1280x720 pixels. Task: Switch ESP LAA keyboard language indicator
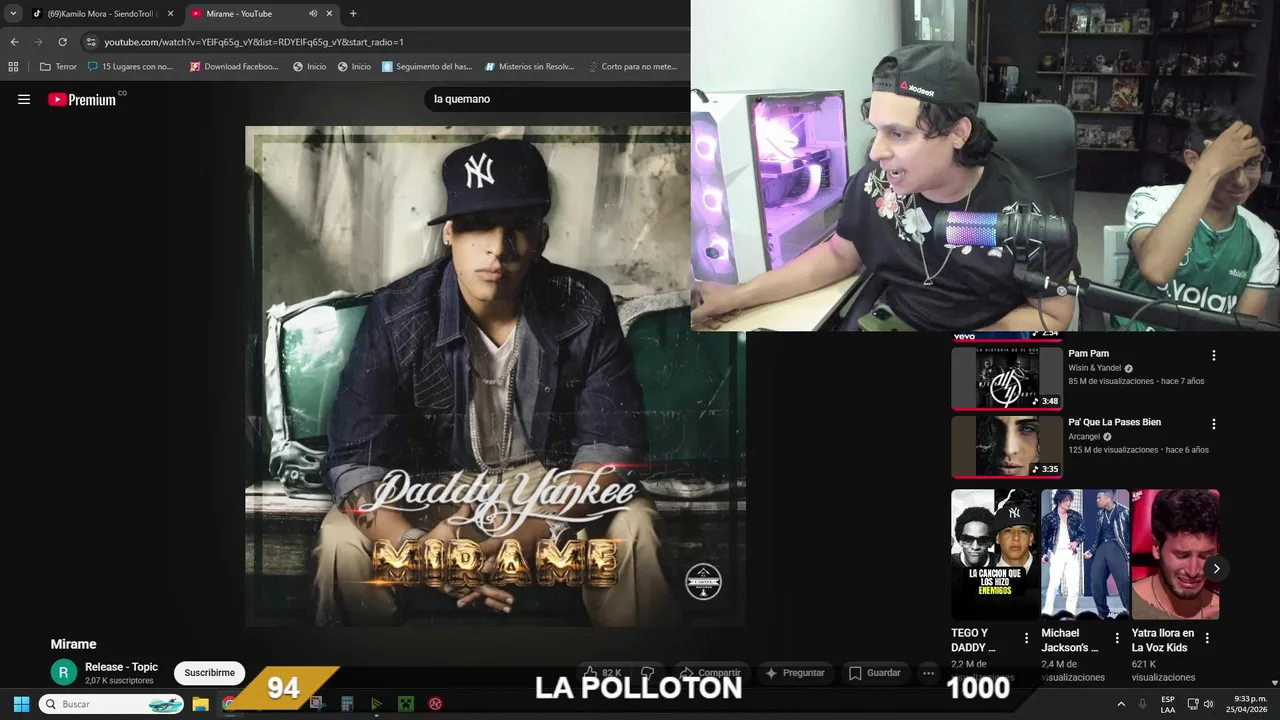(x=1168, y=704)
